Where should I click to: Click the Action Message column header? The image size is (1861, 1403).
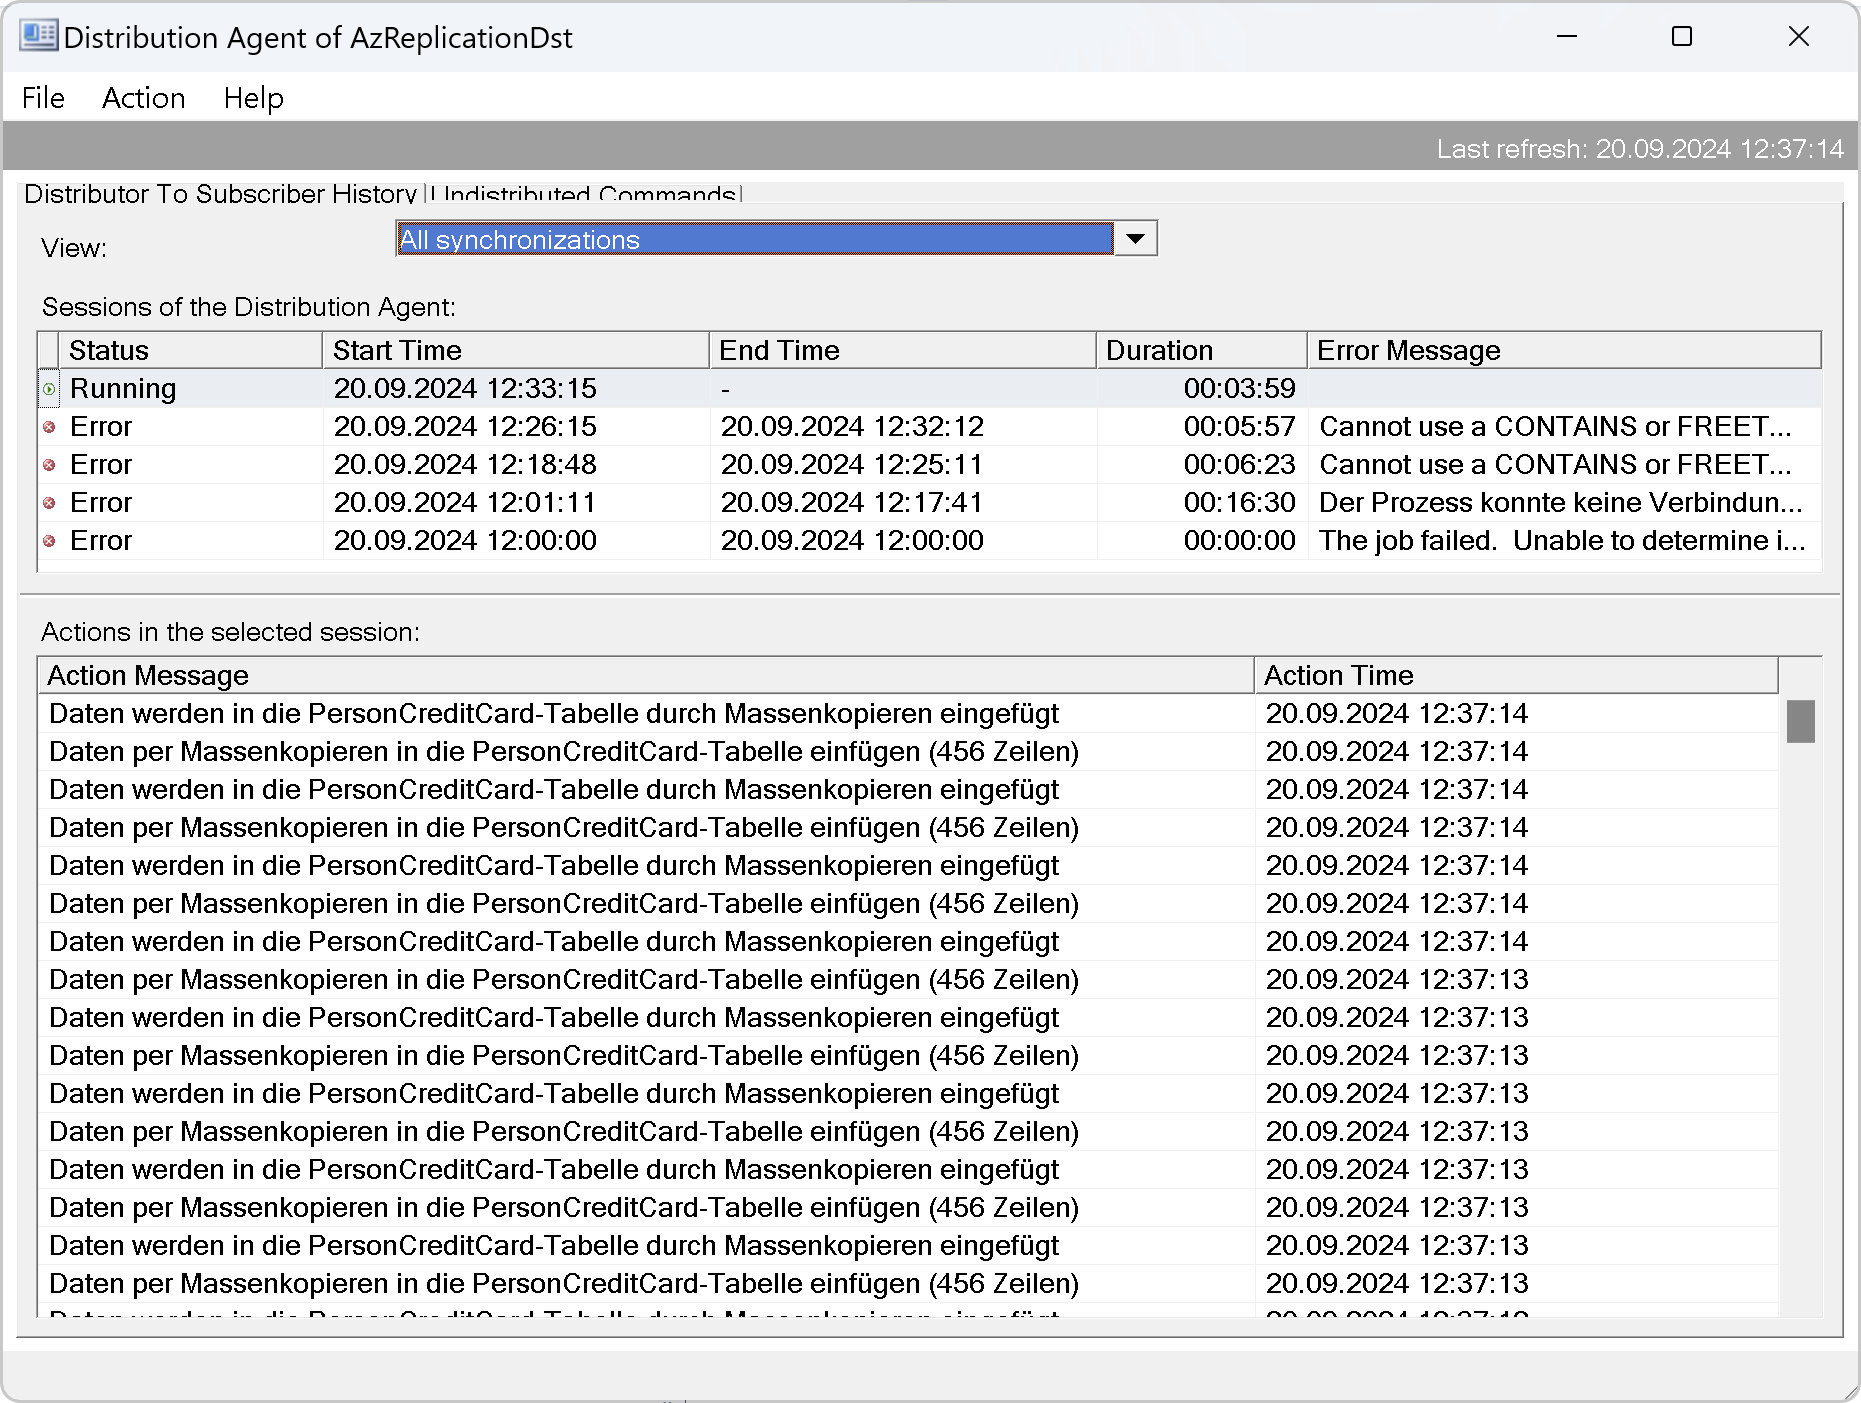(646, 675)
